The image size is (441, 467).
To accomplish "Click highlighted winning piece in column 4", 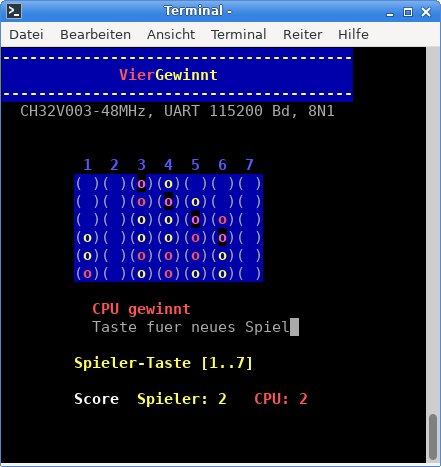I will tap(168, 202).
